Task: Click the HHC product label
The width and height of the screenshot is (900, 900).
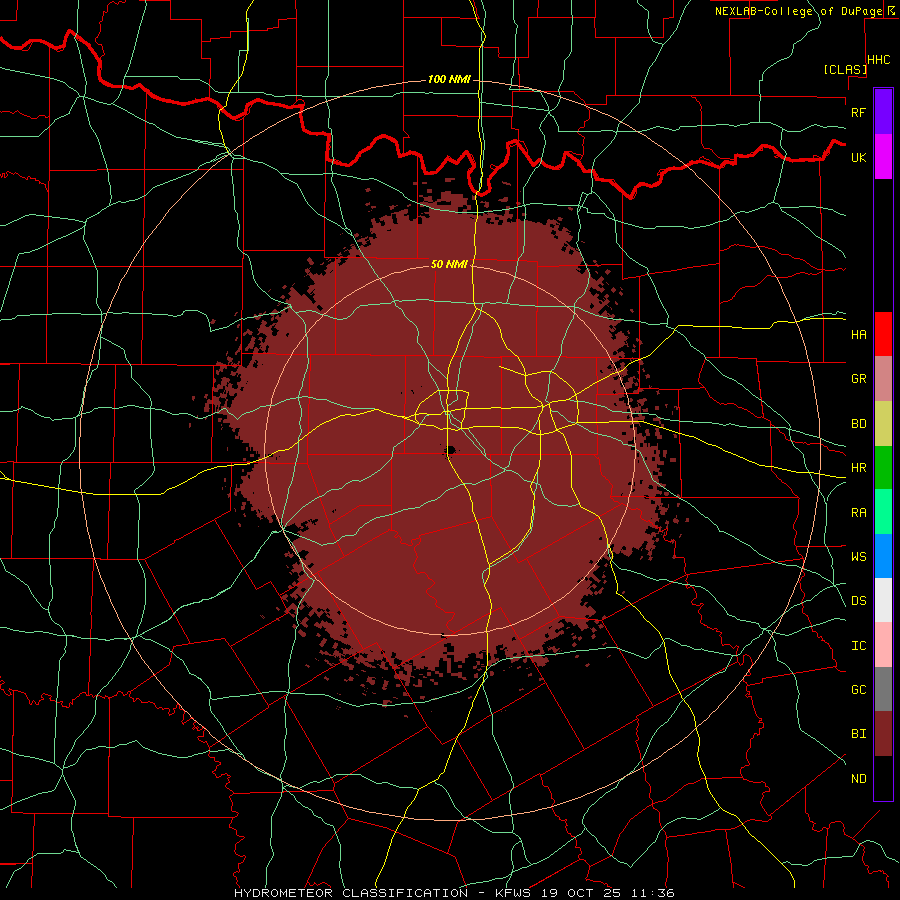Action: click(x=879, y=60)
